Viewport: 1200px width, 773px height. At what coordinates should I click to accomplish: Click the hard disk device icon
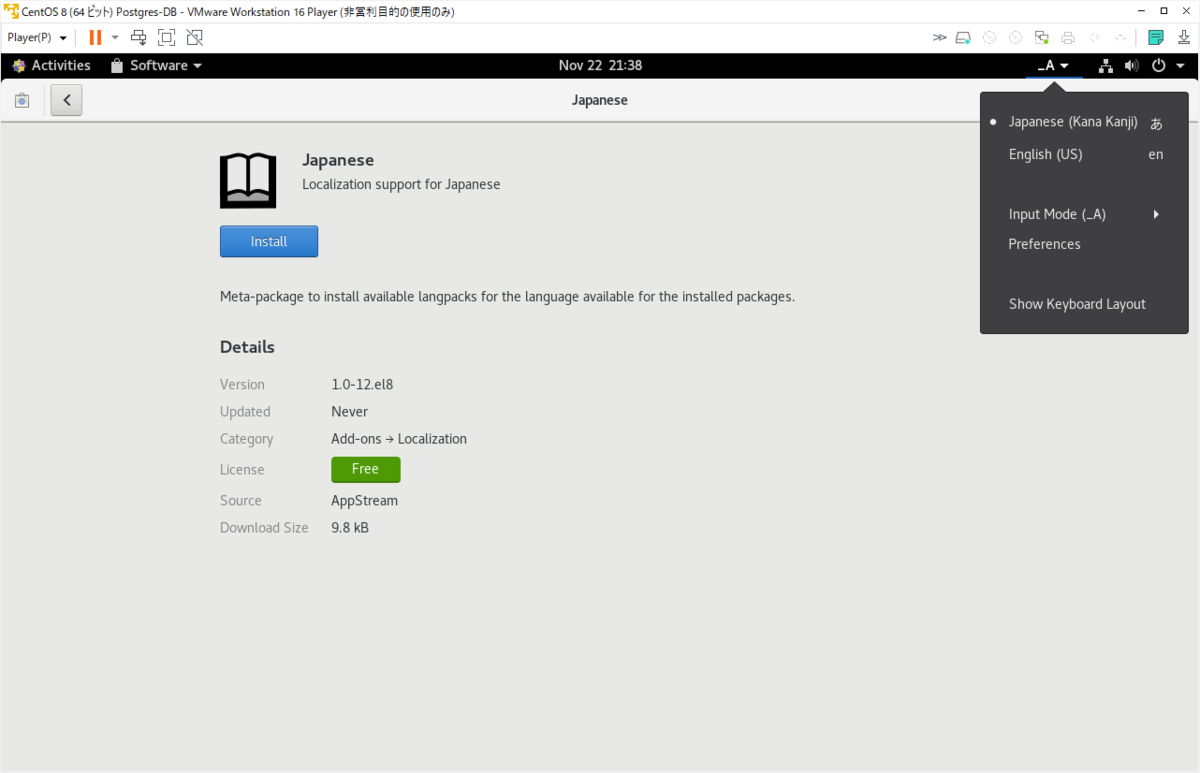tap(963, 37)
